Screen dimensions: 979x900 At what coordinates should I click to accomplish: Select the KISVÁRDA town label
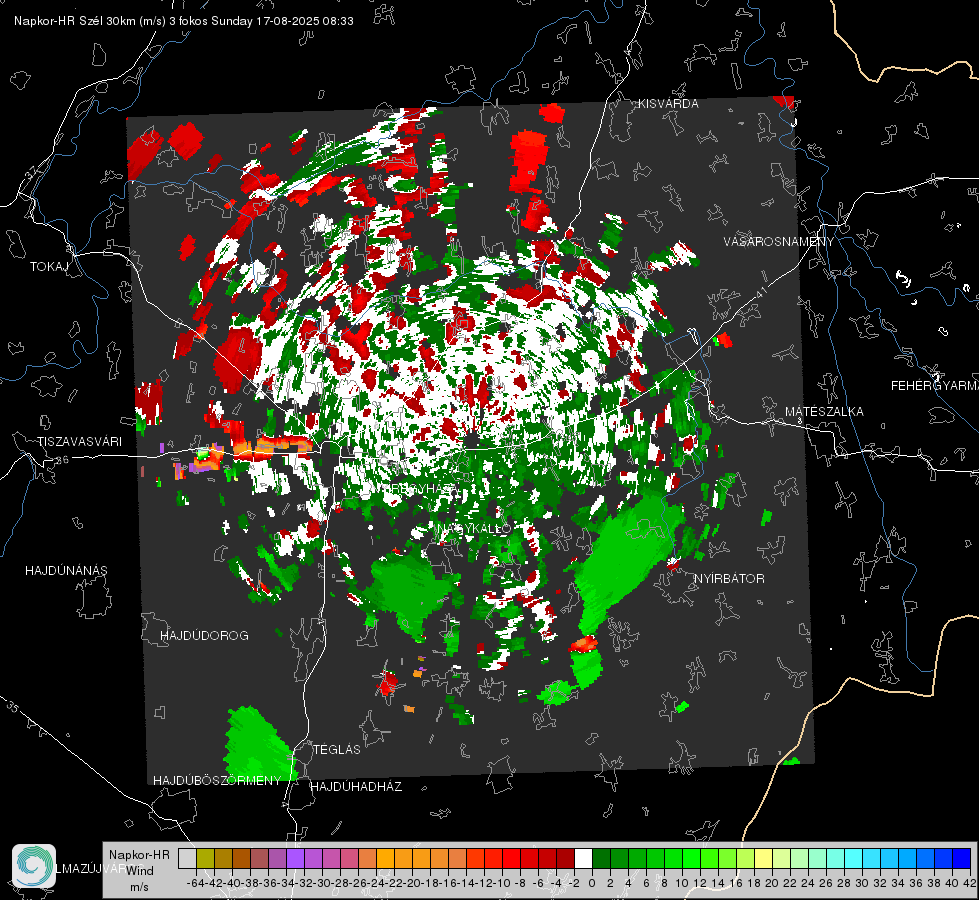668,104
